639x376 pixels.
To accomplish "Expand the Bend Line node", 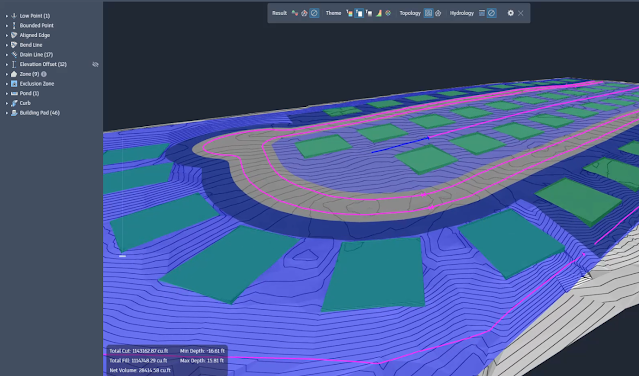I will pyautogui.click(x=7, y=45).
